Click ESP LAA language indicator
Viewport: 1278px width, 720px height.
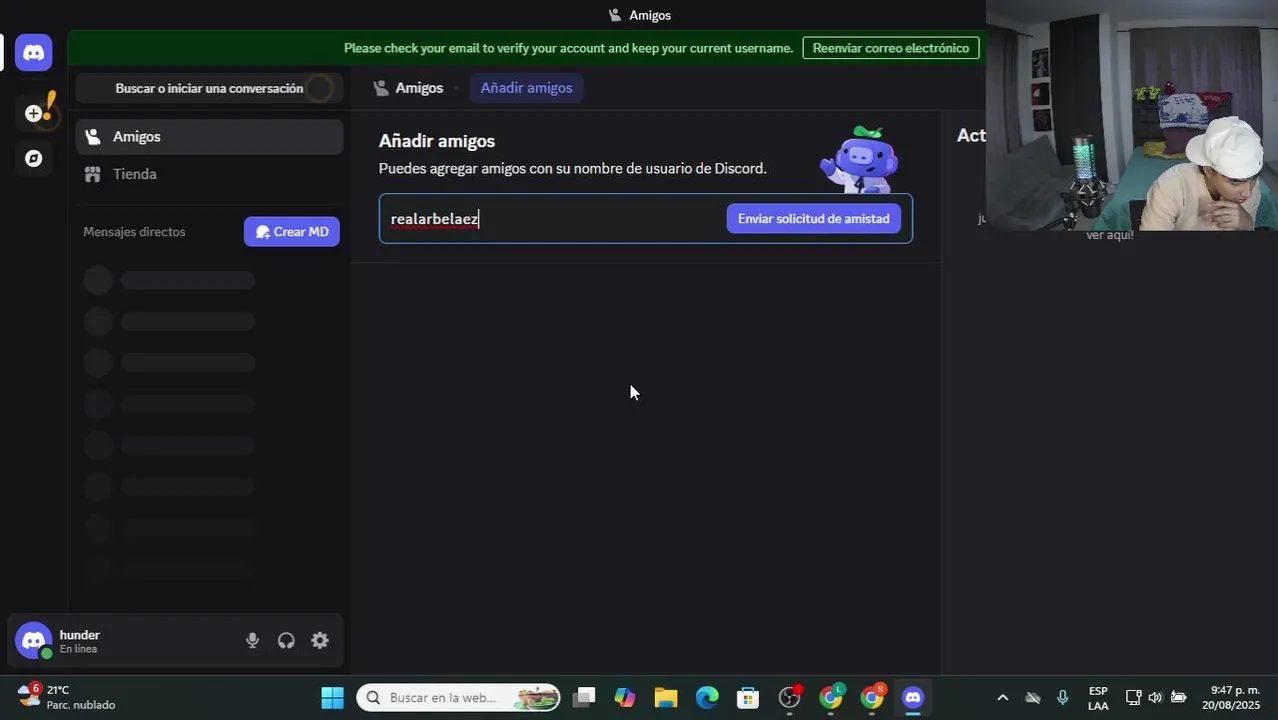[1098, 698]
